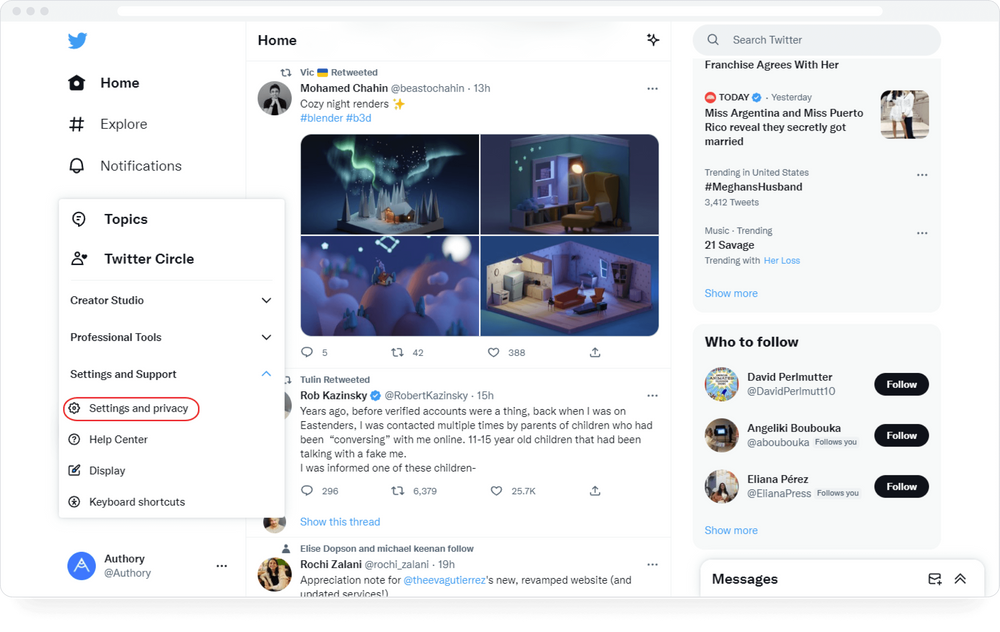The height and width of the screenshot is (632, 1000).
Task: Compose a new message in Messages panel
Action: (934, 579)
